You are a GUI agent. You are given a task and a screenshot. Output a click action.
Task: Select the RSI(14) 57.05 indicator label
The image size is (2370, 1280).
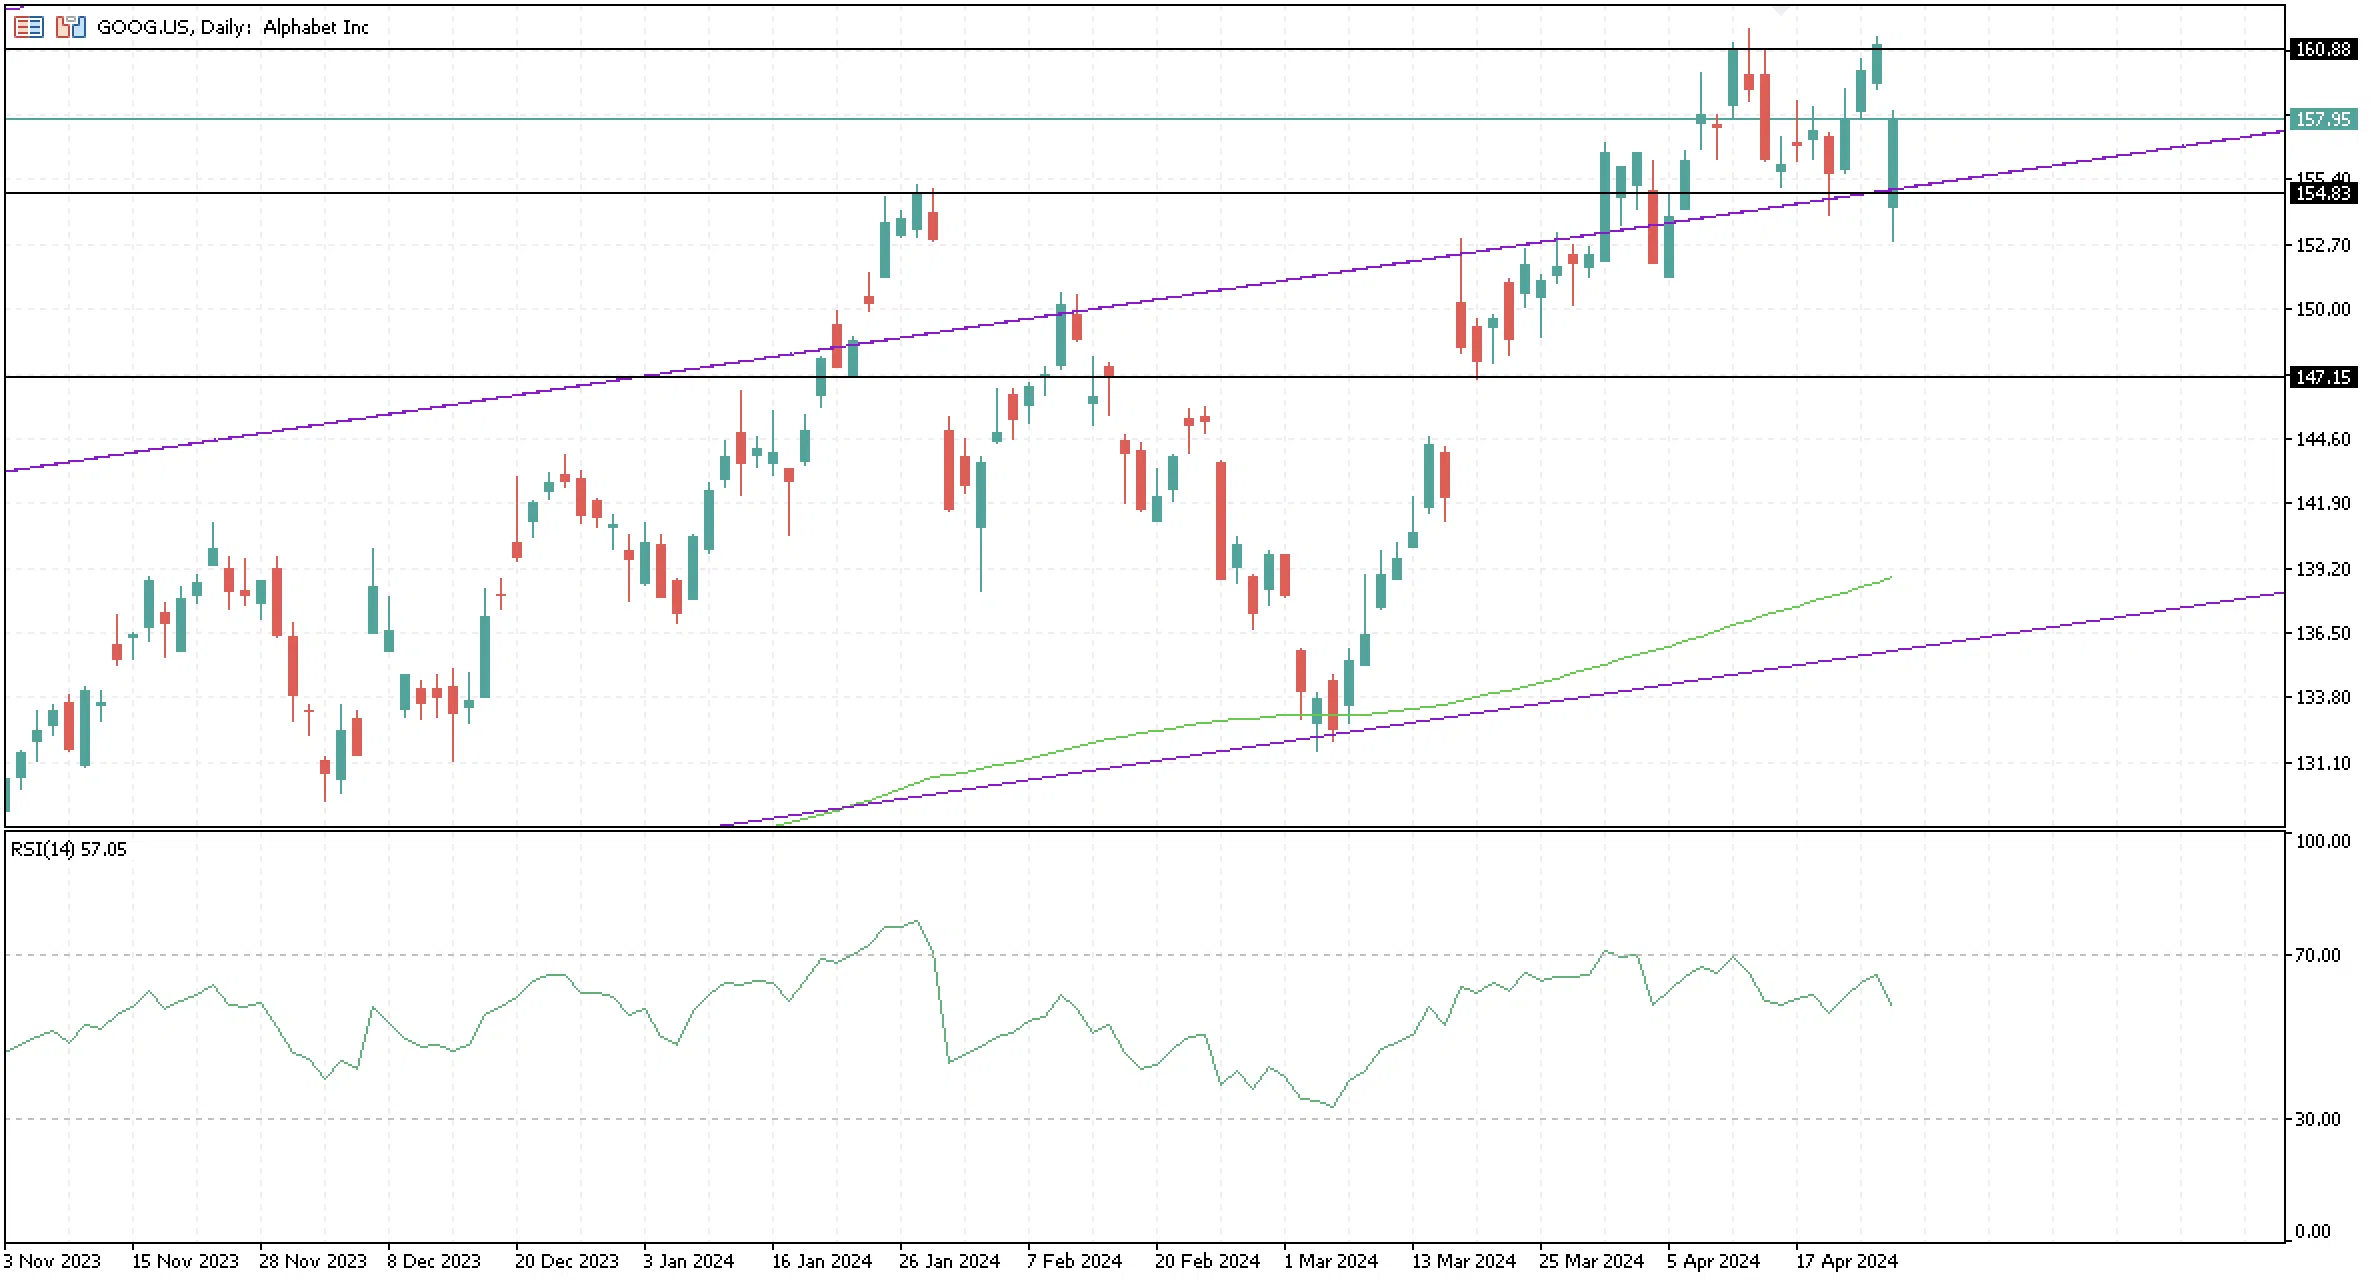tap(69, 849)
